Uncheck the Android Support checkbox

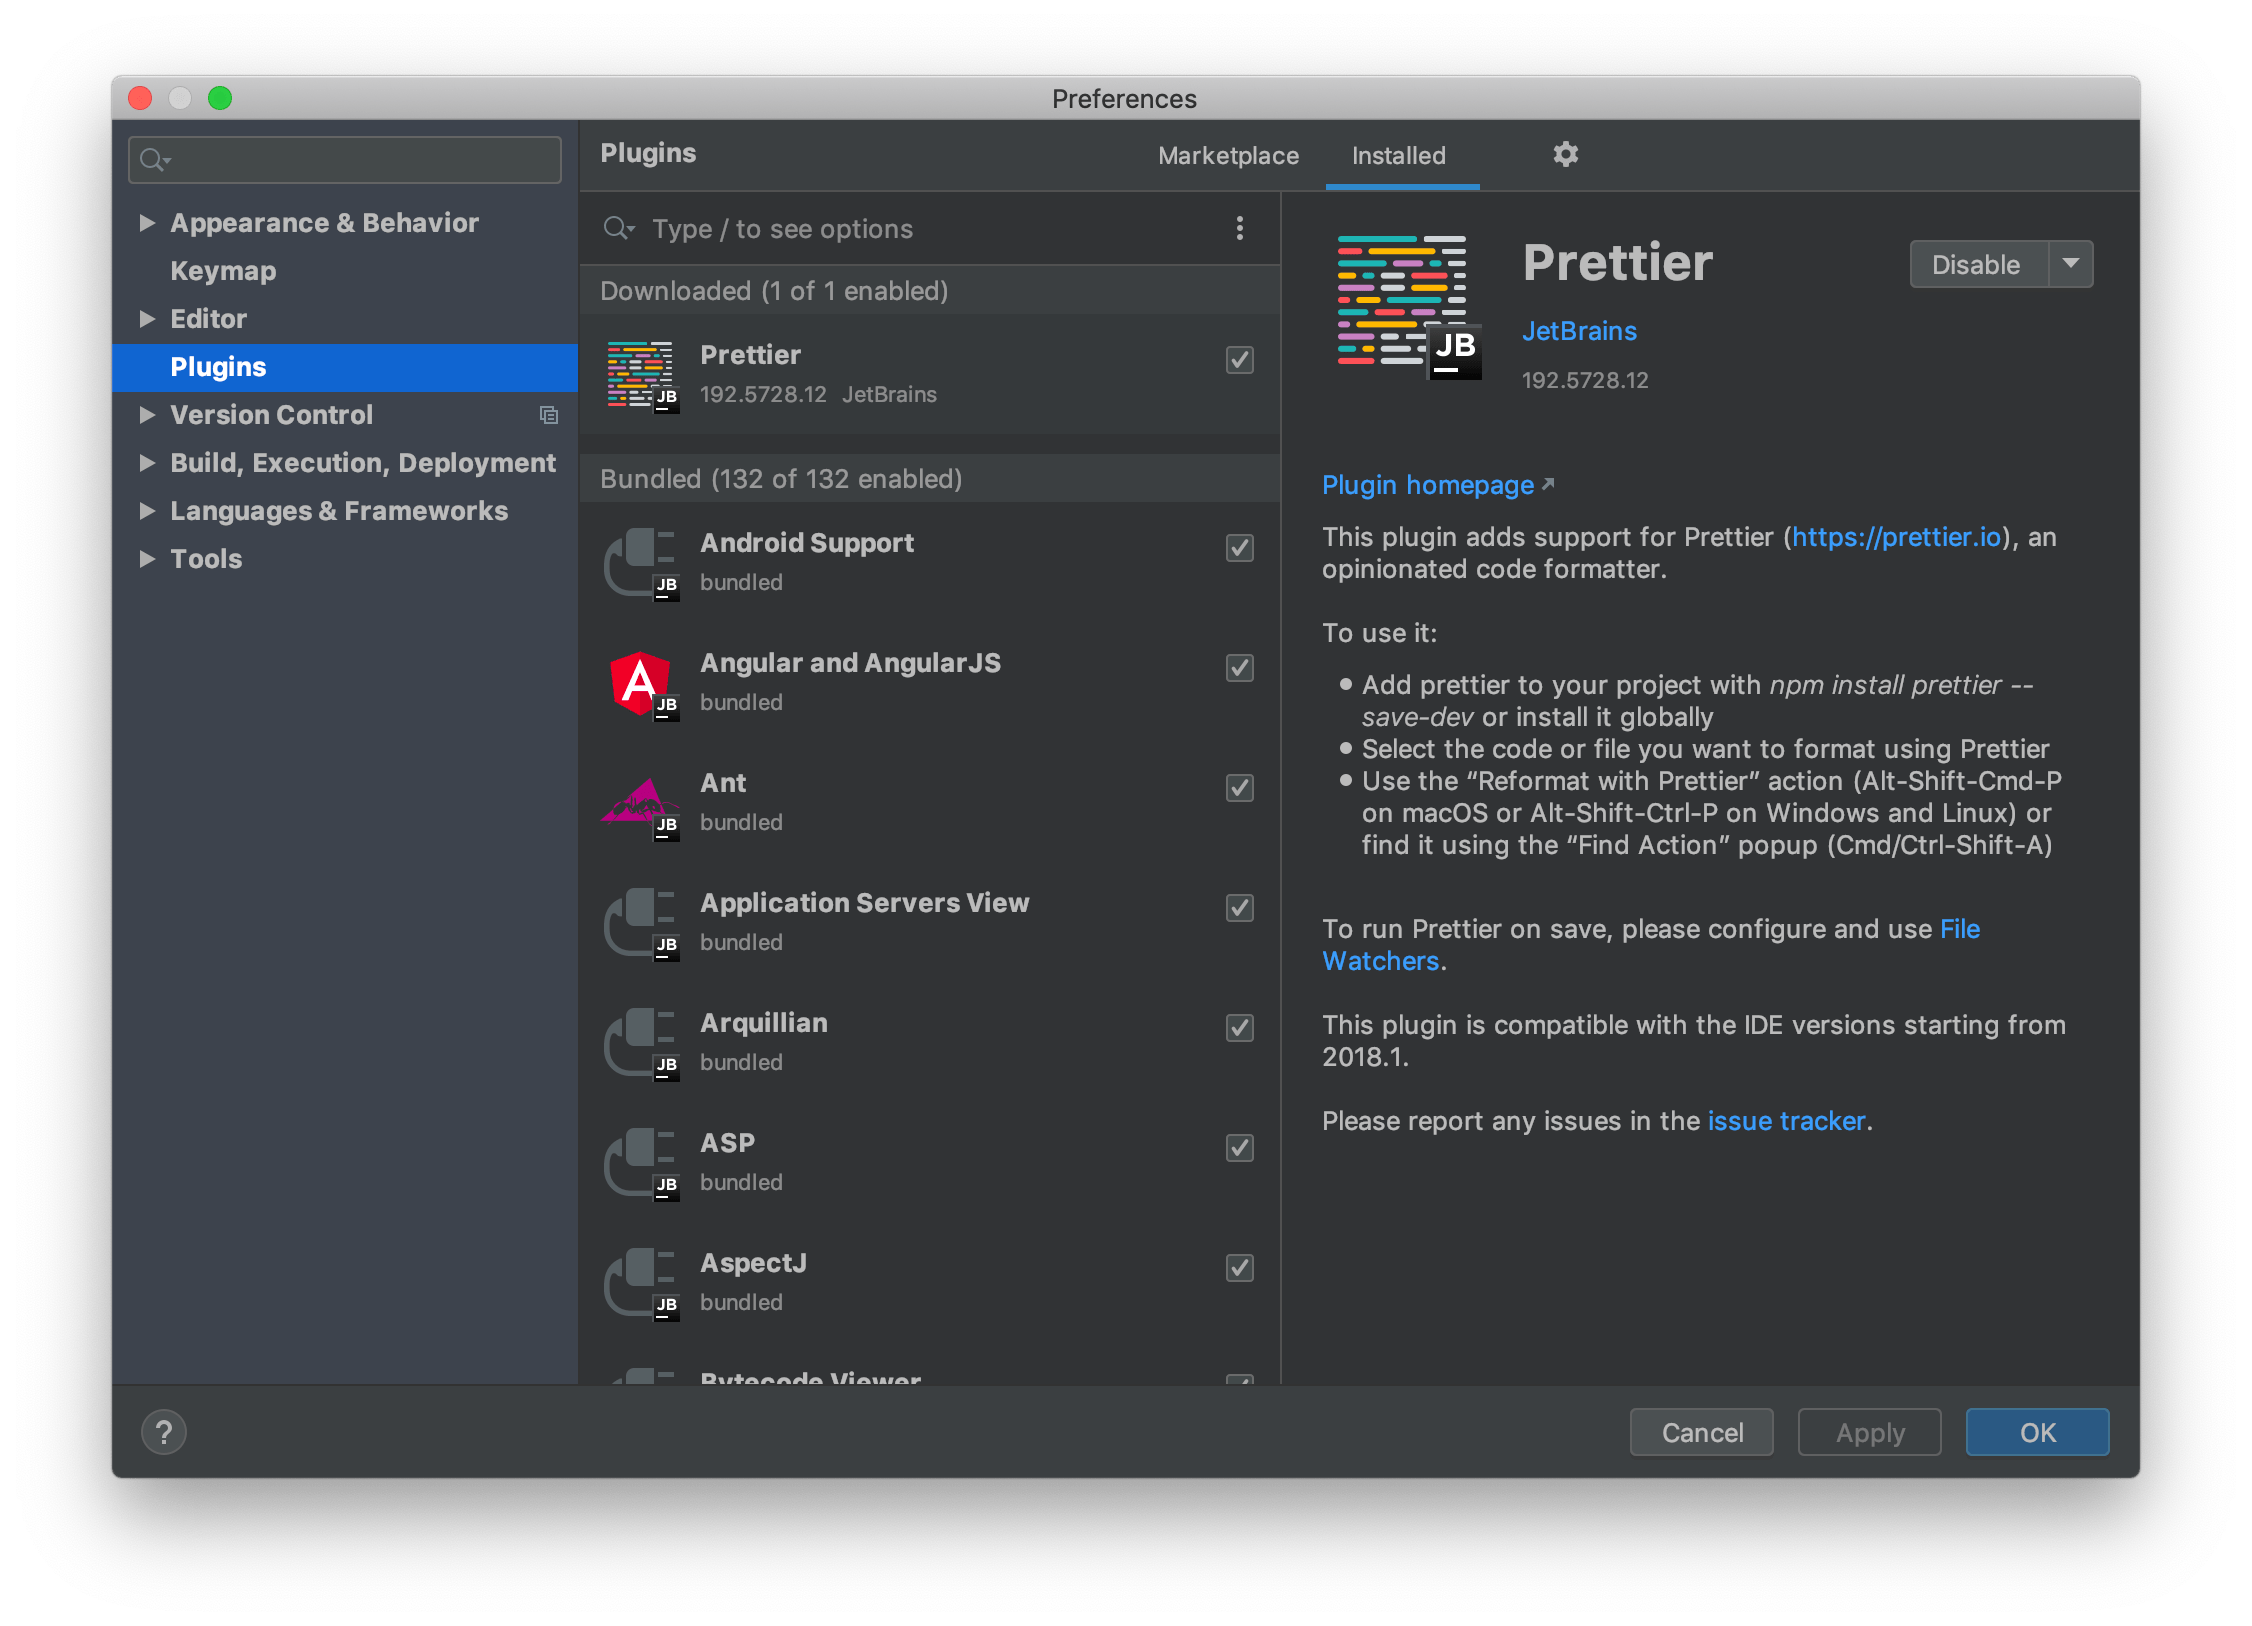pyautogui.click(x=1239, y=548)
